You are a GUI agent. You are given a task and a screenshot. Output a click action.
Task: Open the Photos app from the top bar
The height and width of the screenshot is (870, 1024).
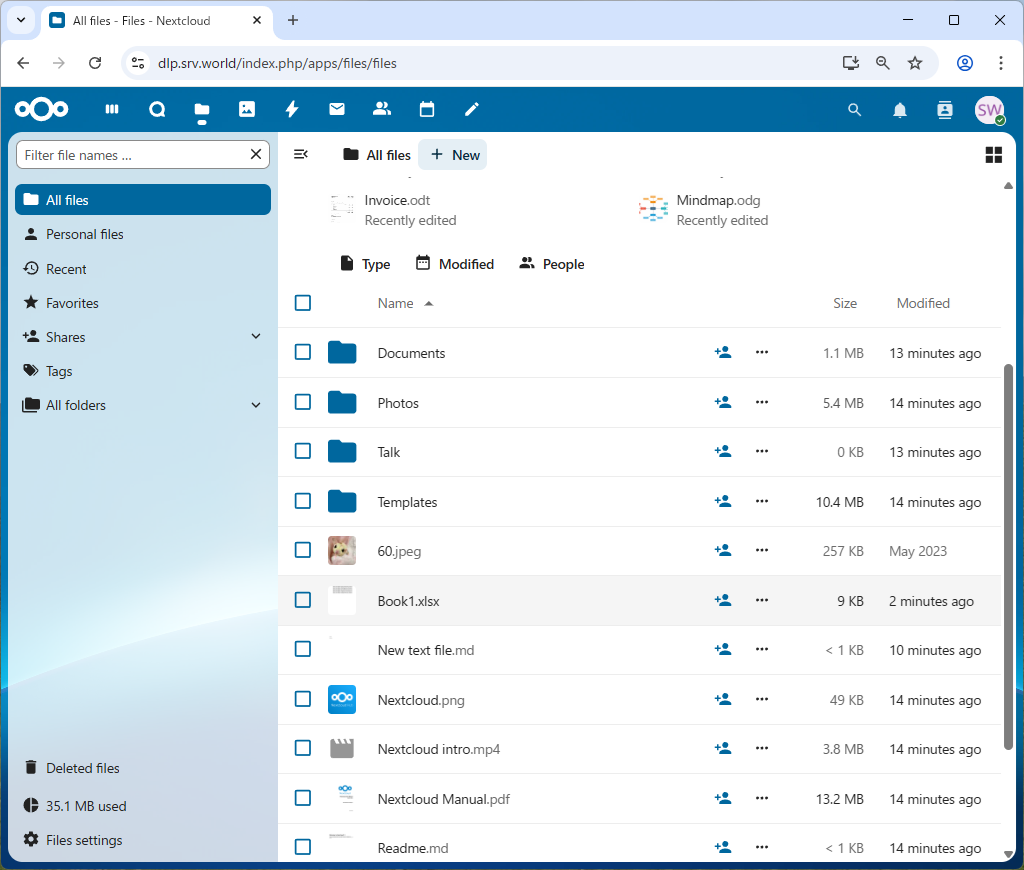click(247, 109)
